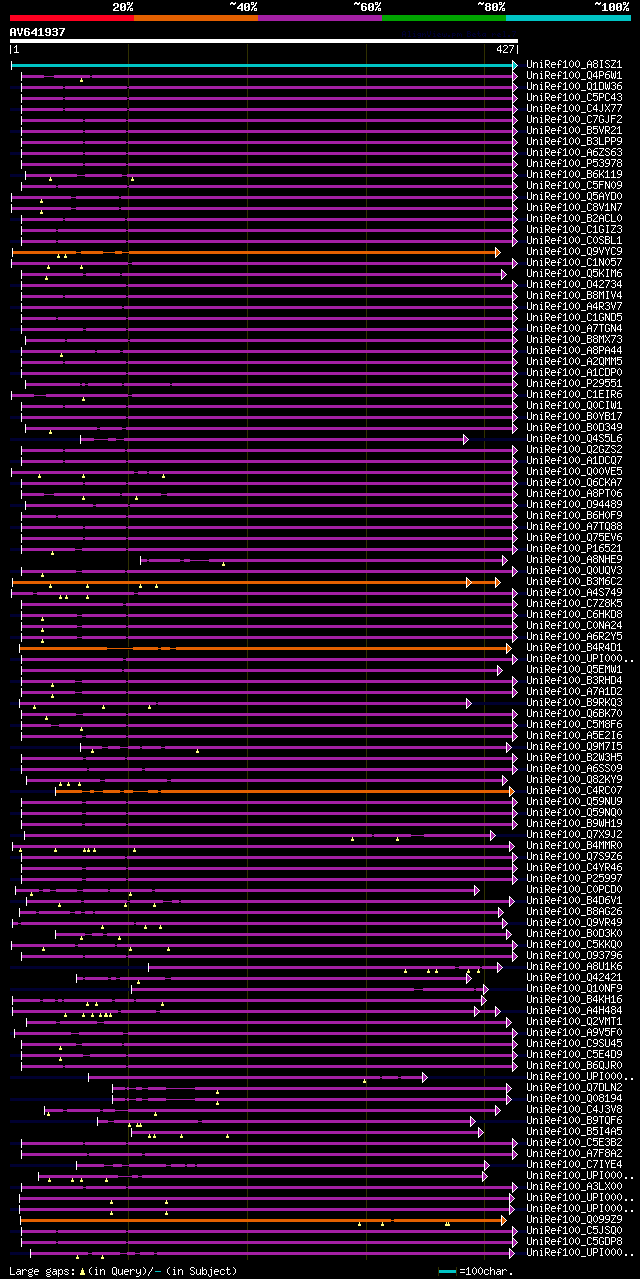Click the orange alignment bar for UniRef100_B4R4D1

point(265,648)
